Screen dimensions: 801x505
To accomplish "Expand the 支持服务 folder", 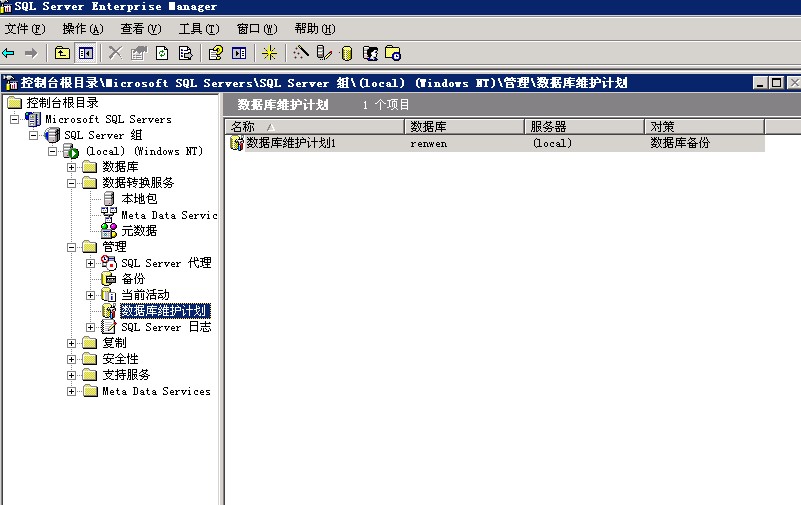I will click(x=72, y=375).
